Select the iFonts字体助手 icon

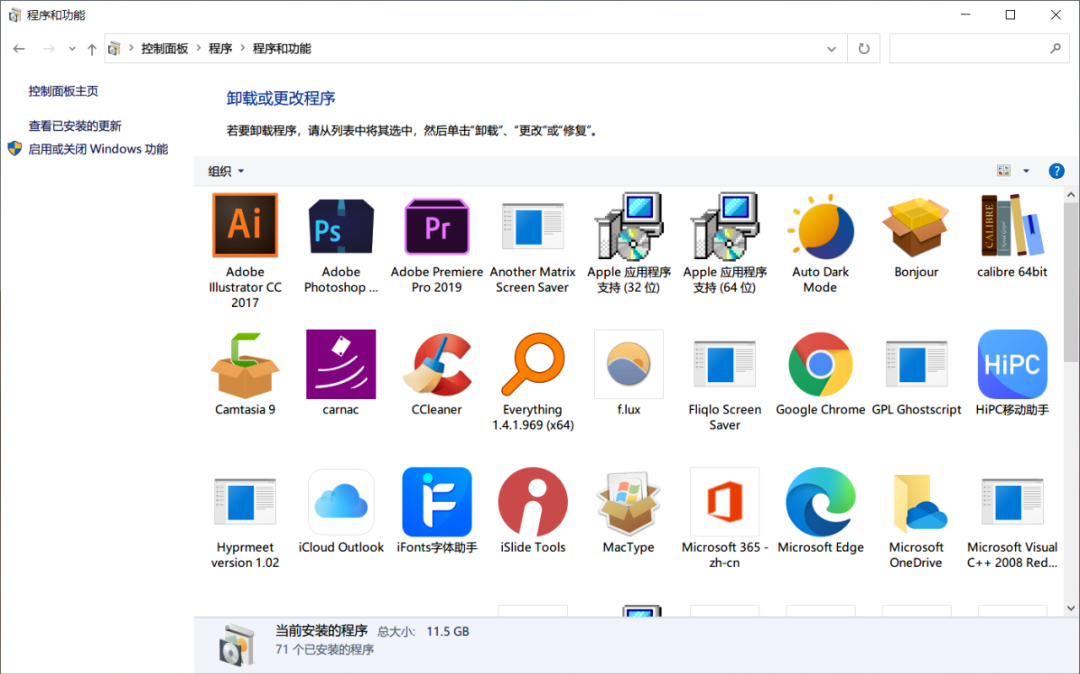437,502
